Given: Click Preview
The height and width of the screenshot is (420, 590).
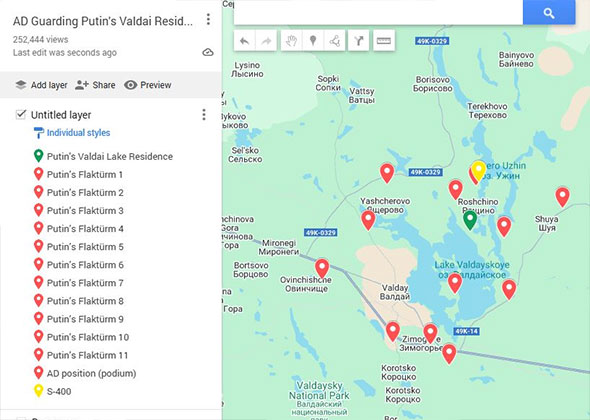Looking at the screenshot, I should (x=148, y=85).
